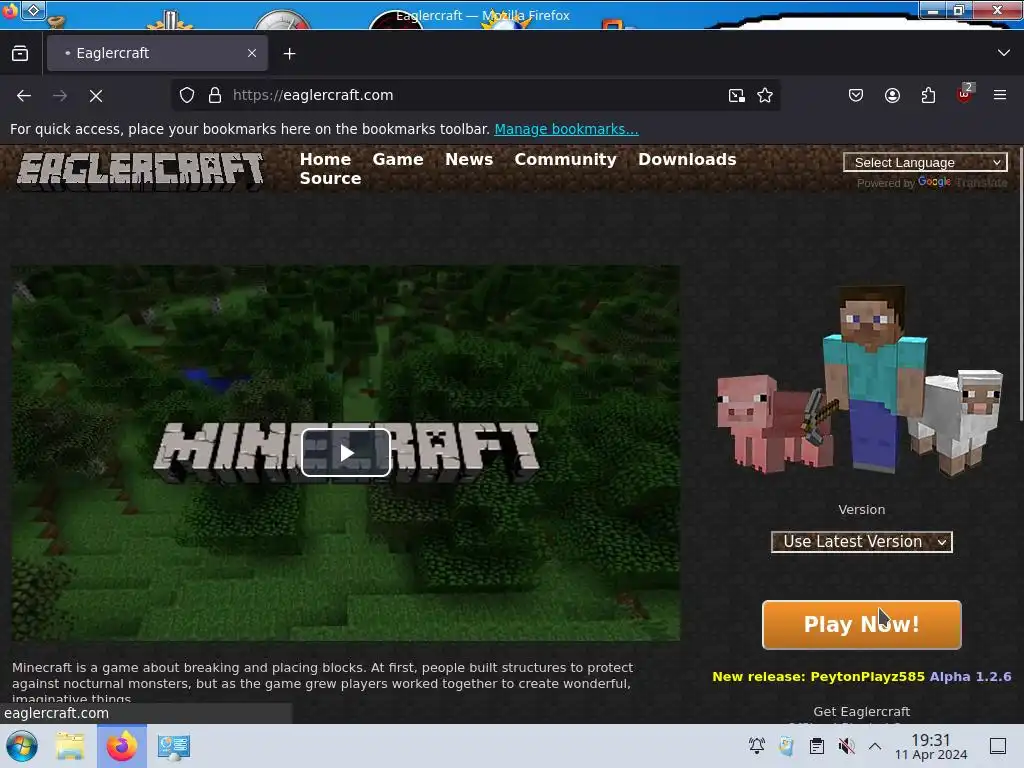Close the Eaglercraft tab
Image resolution: width=1024 pixels, height=768 pixels.
coord(252,54)
